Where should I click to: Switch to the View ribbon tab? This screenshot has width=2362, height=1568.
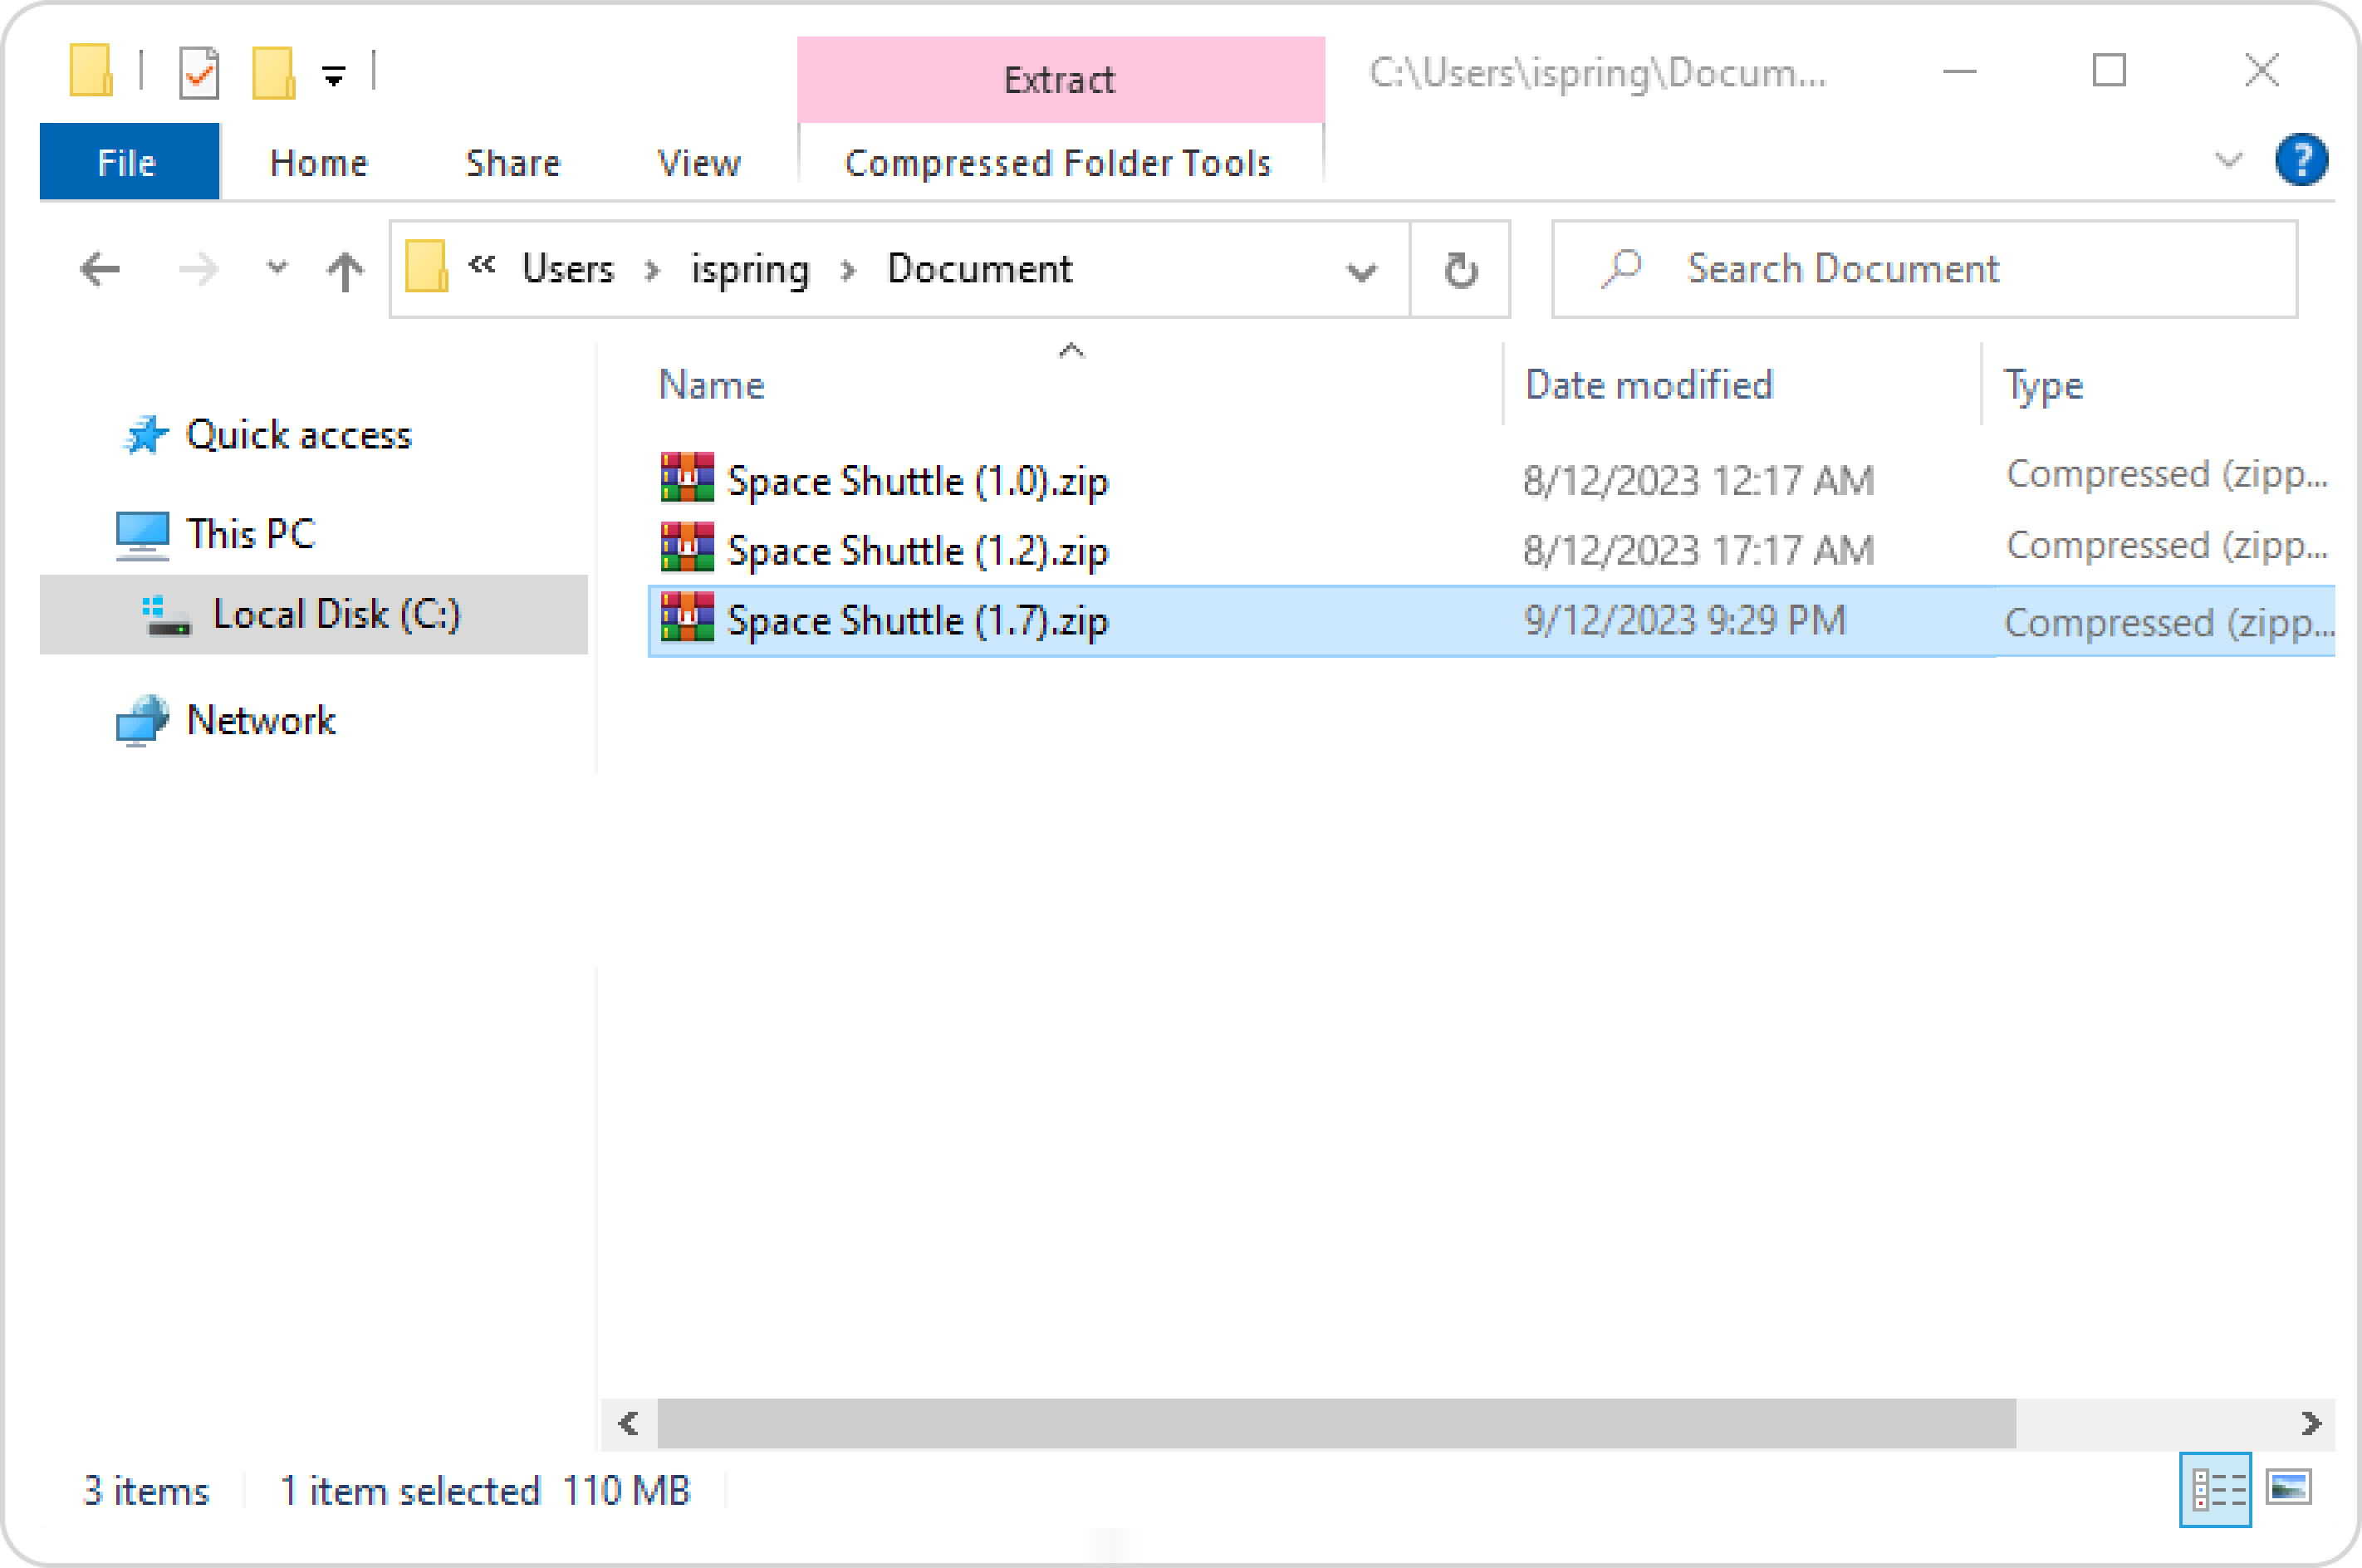[699, 163]
